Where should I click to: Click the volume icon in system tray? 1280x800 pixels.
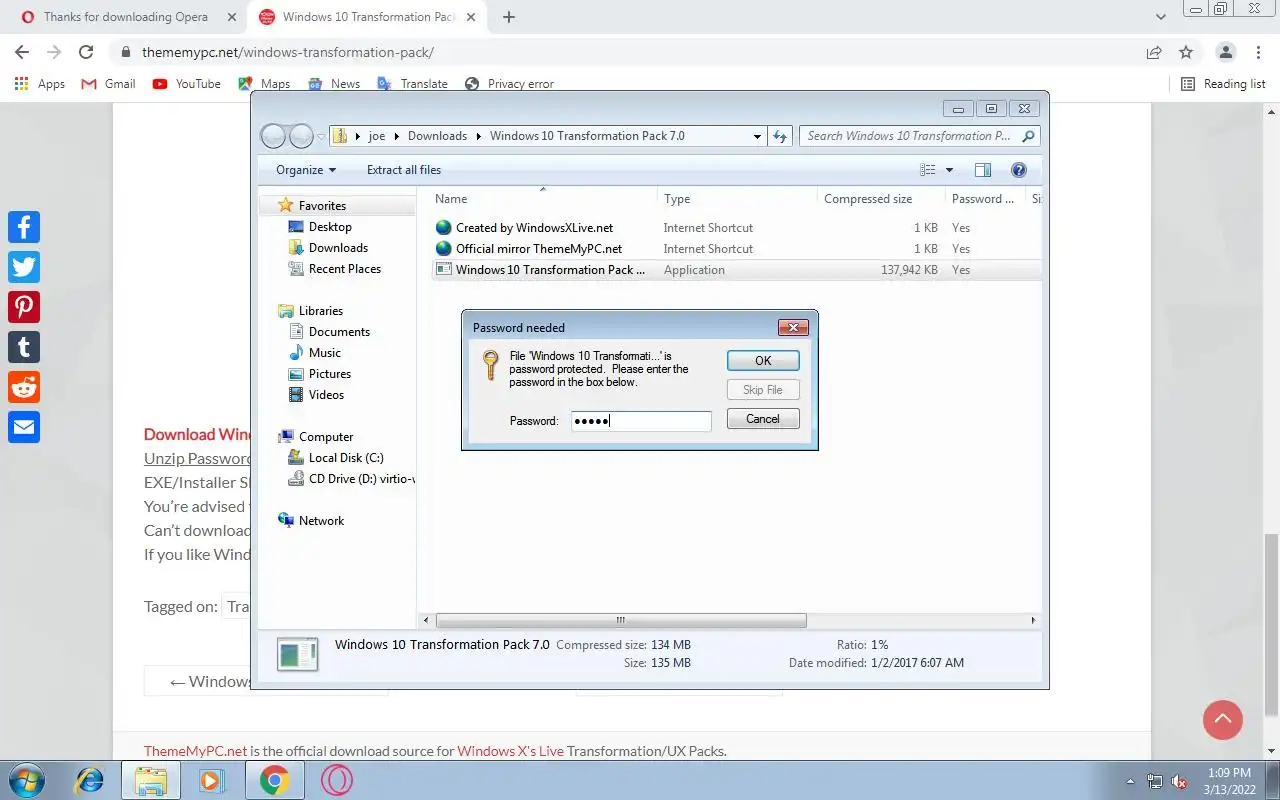(x=1179, y=781)
